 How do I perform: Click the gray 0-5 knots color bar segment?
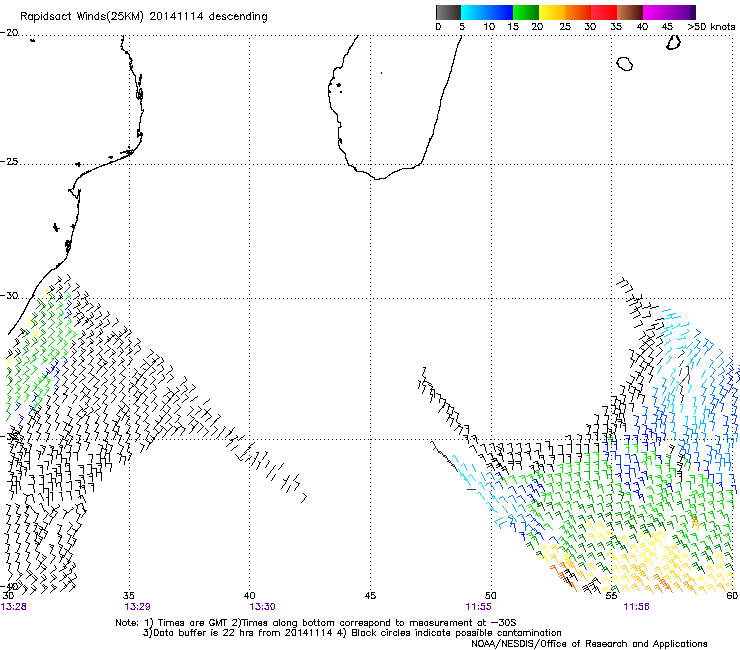[x=448, y=12]
